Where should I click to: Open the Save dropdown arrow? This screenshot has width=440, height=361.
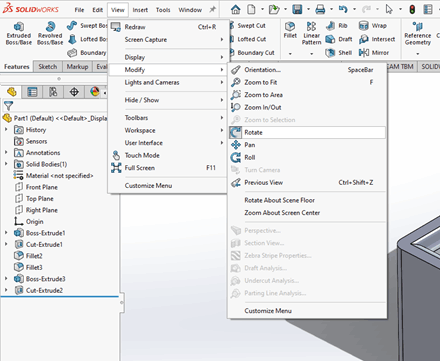(308, 9)
